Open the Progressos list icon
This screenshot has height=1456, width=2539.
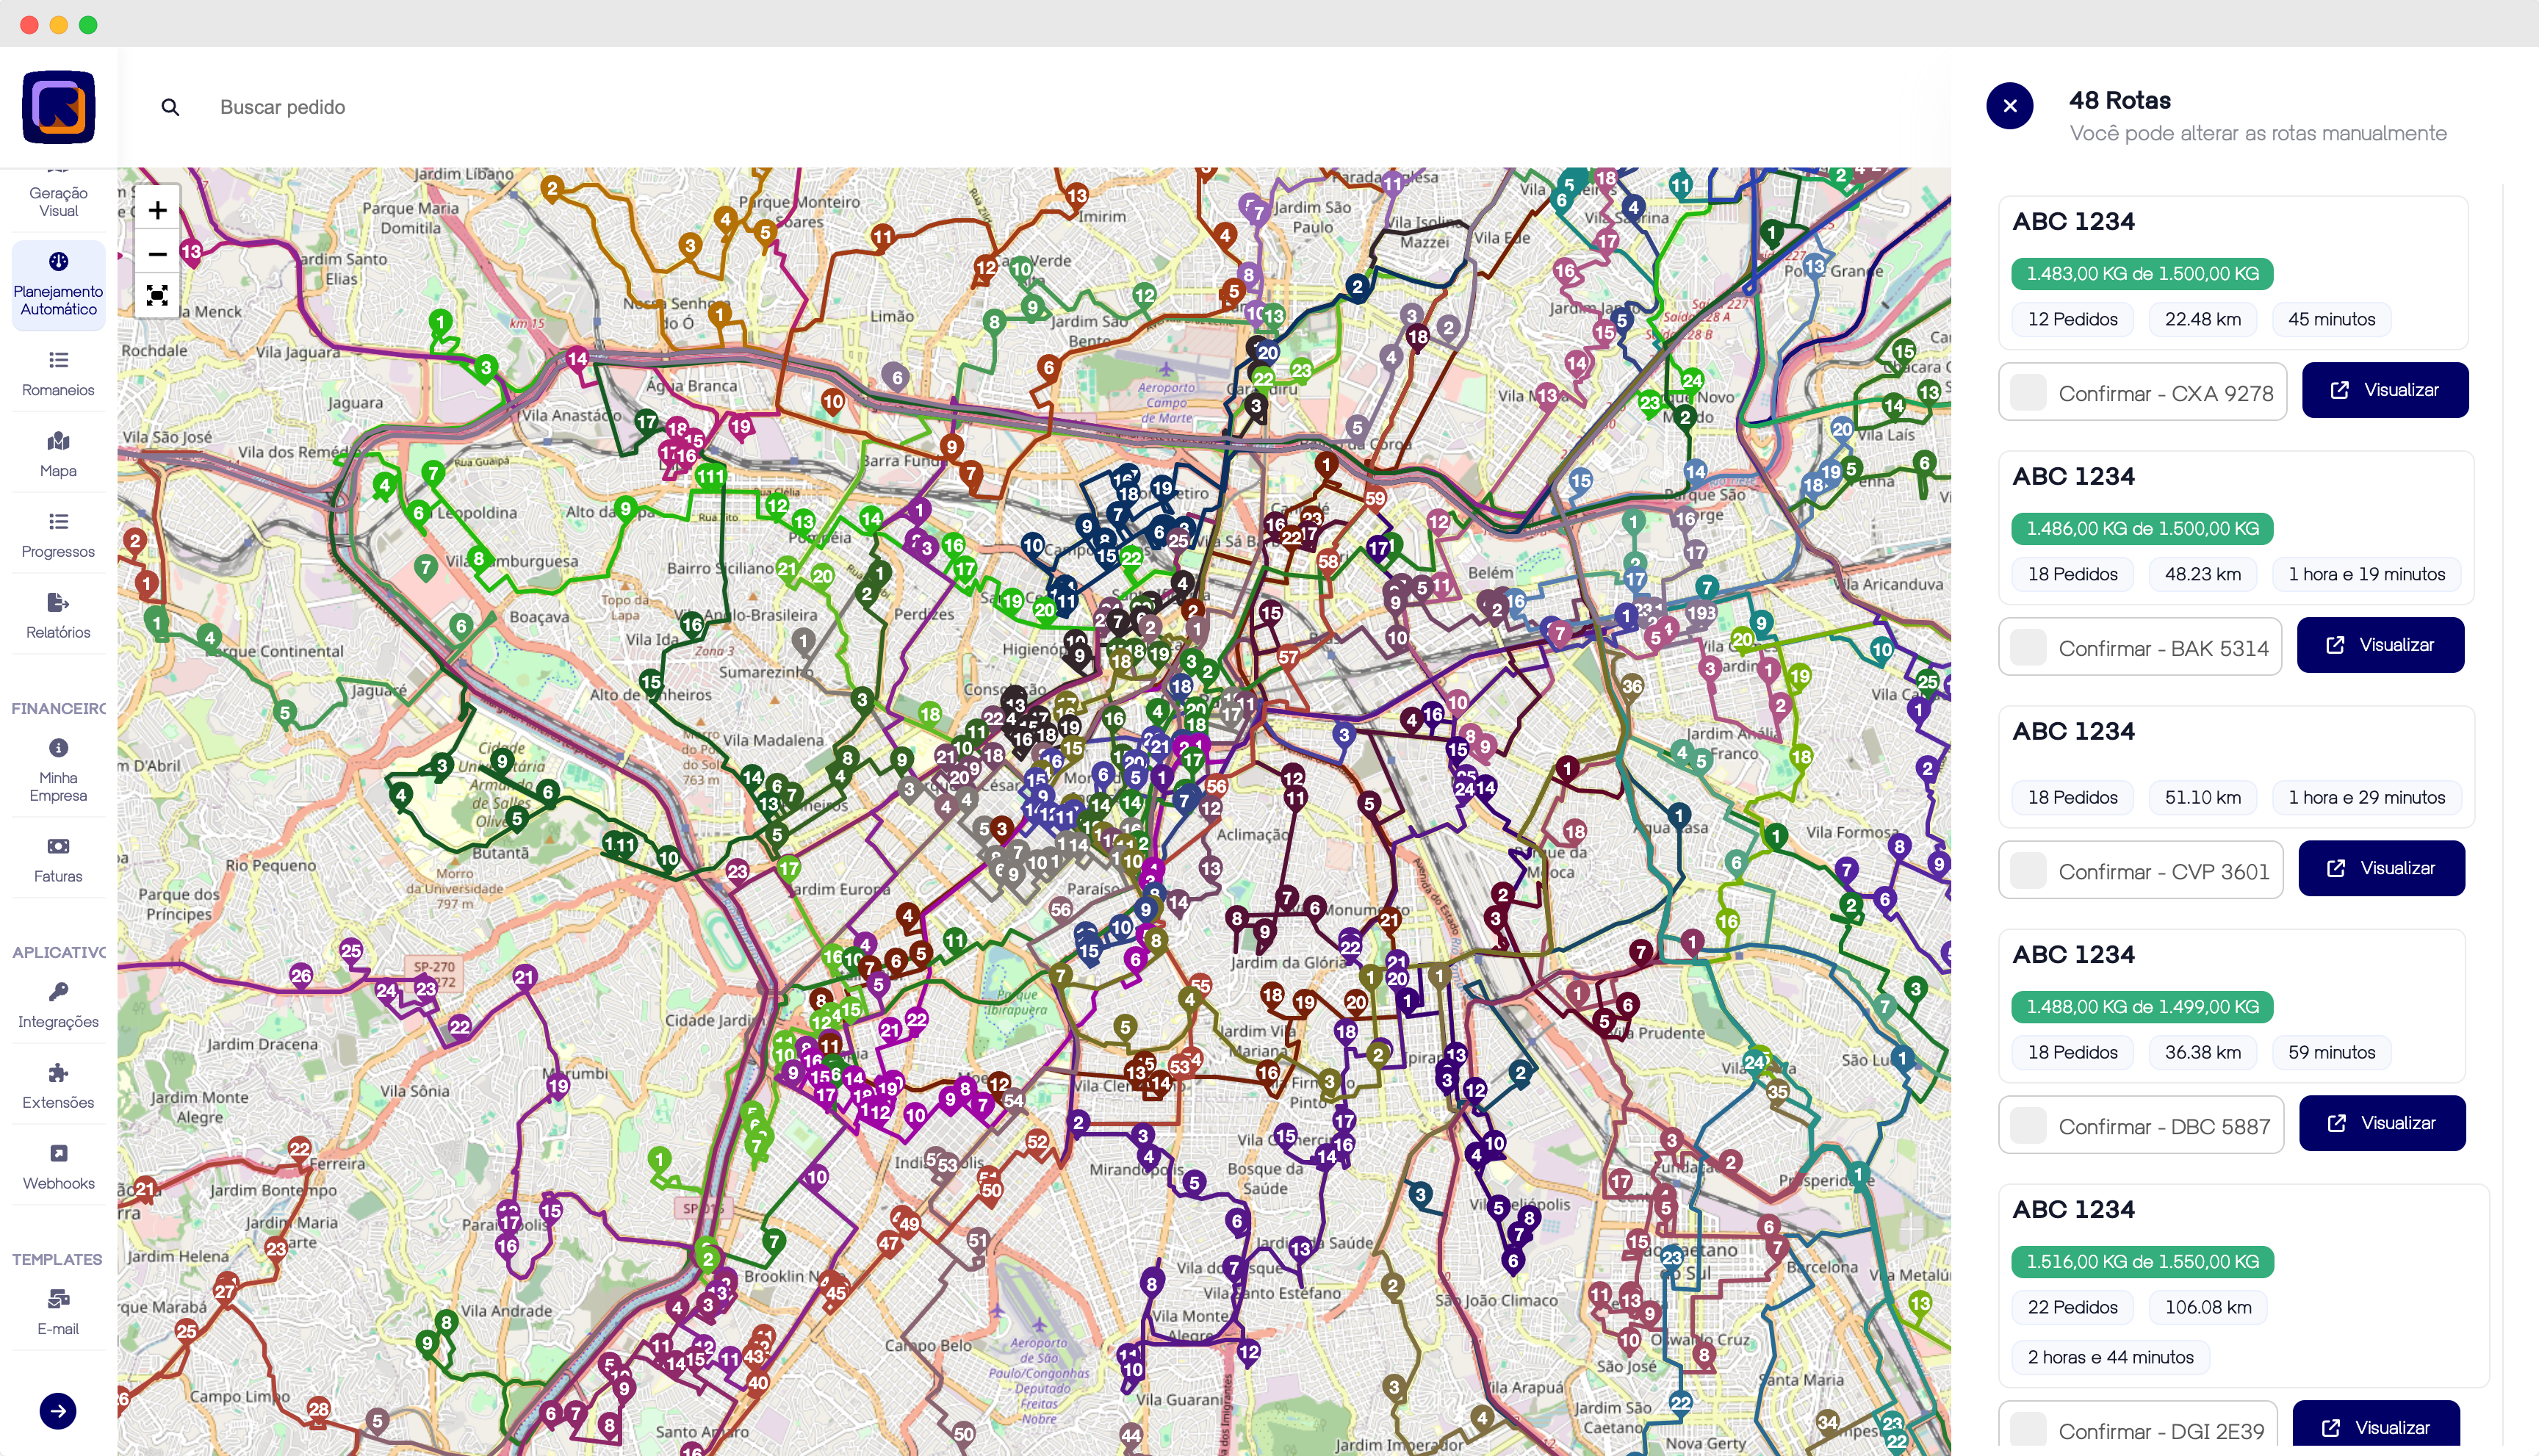pos(59,522)
